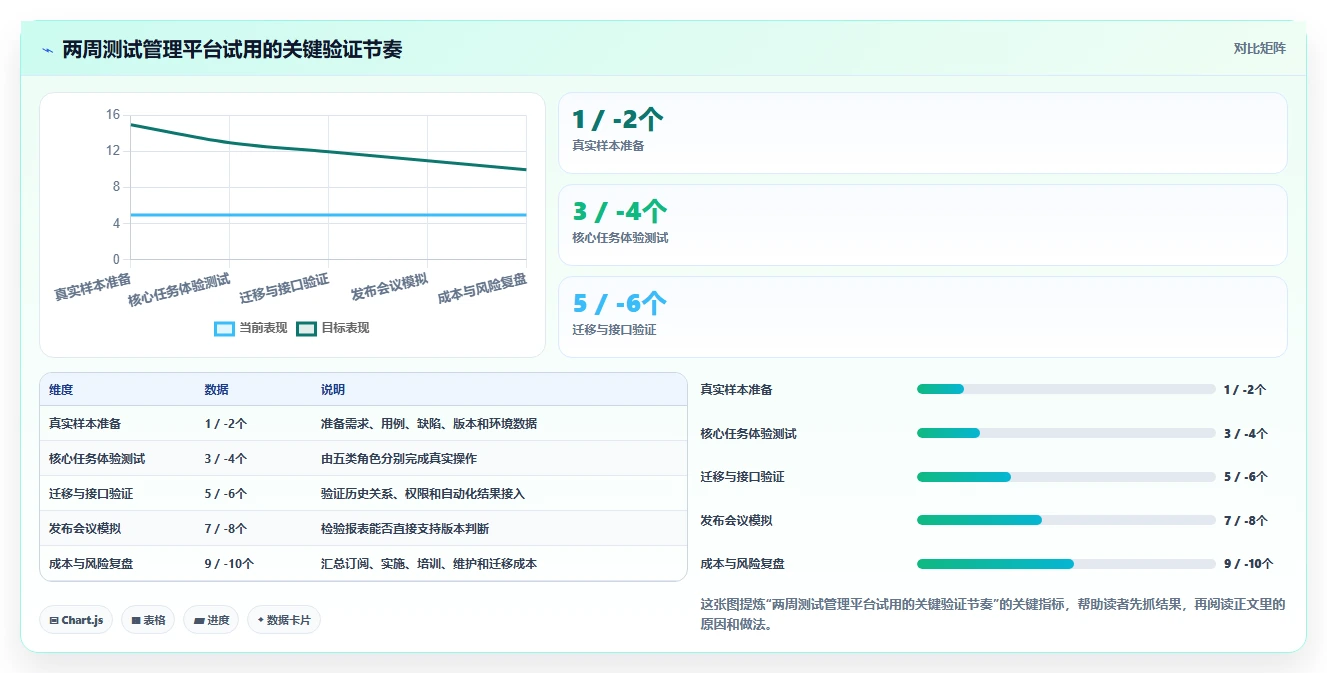Image resolution: width=1327 pixels, height=673 pixels.
Task: Click the progress list label 发布会议模拟
Action: [x=736, y=521]
